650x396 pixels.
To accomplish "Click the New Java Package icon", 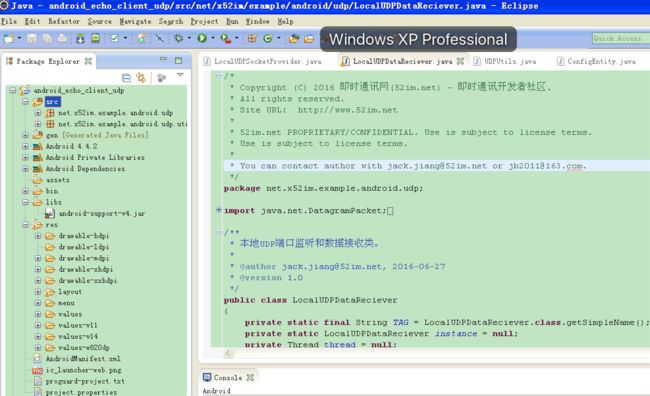I will (x=252, y=39).
